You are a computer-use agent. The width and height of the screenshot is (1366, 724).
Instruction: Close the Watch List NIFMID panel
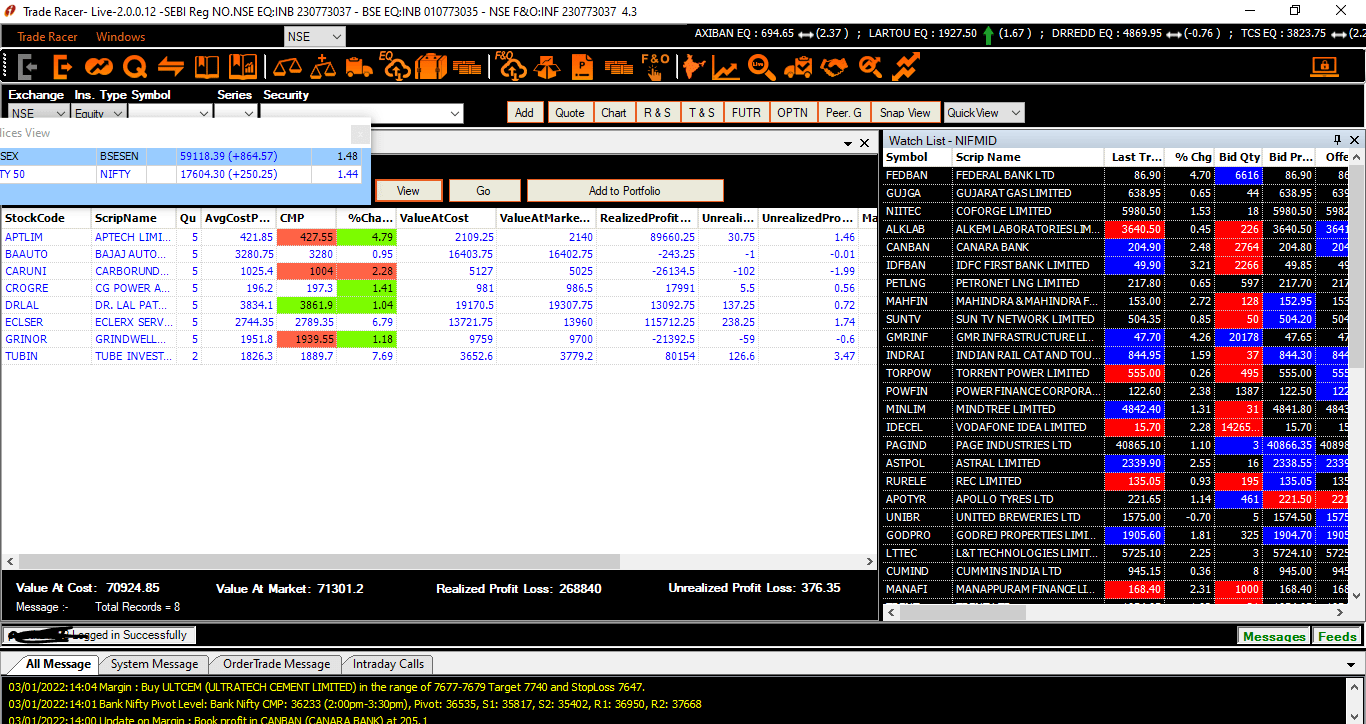1355,140
